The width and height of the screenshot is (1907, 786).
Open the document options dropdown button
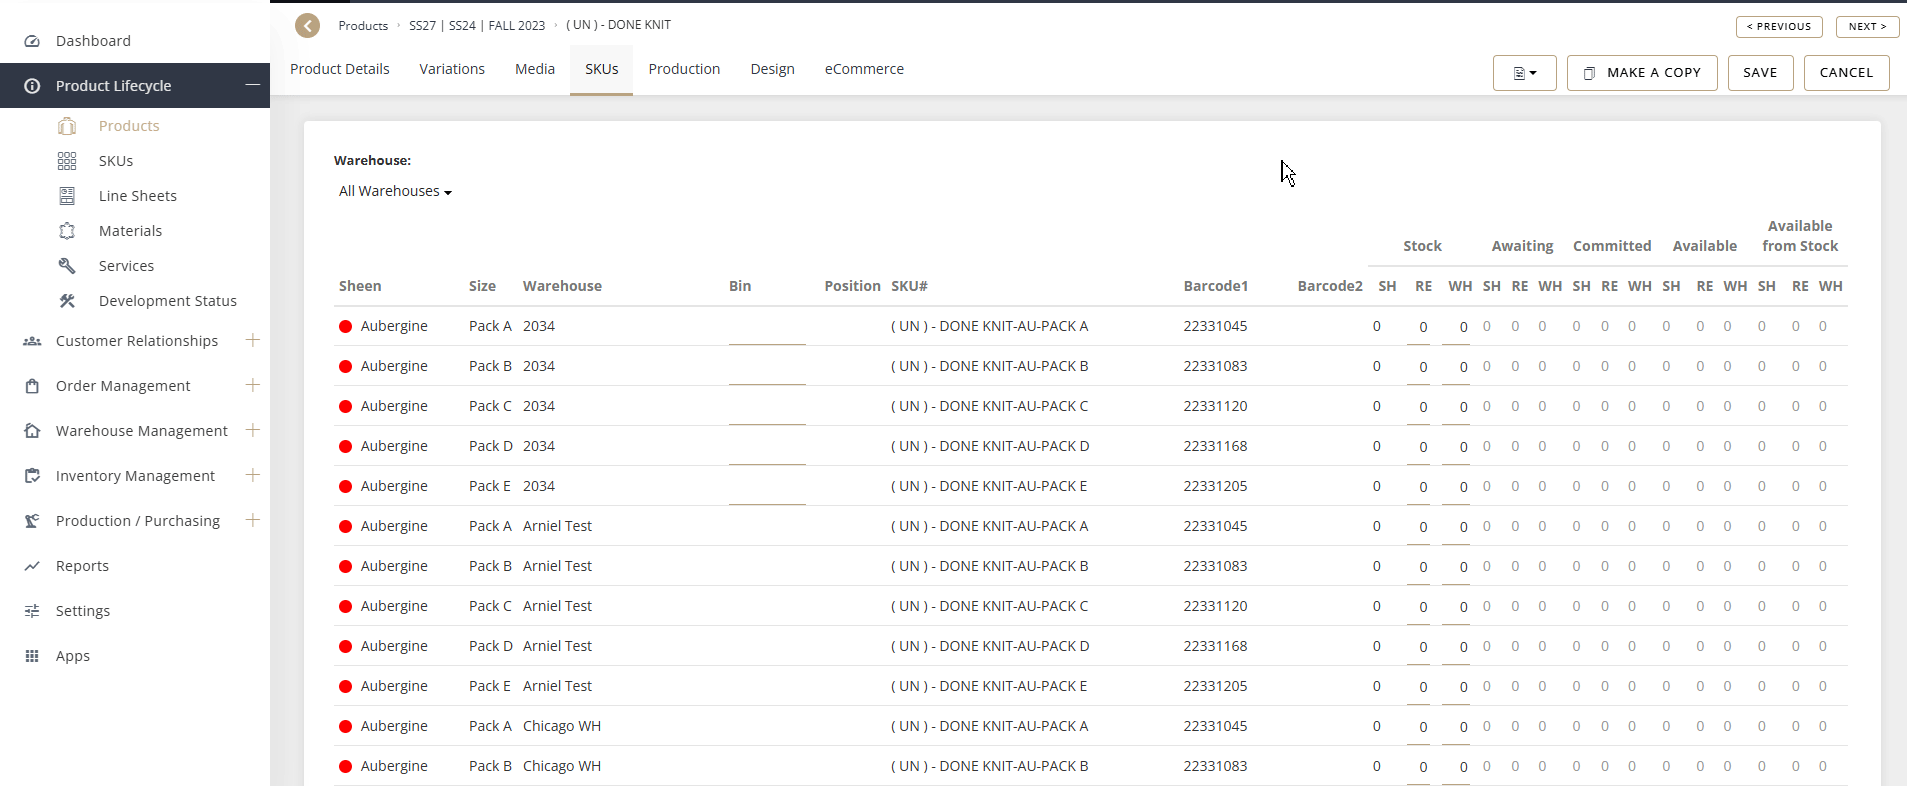(1524, 73)
